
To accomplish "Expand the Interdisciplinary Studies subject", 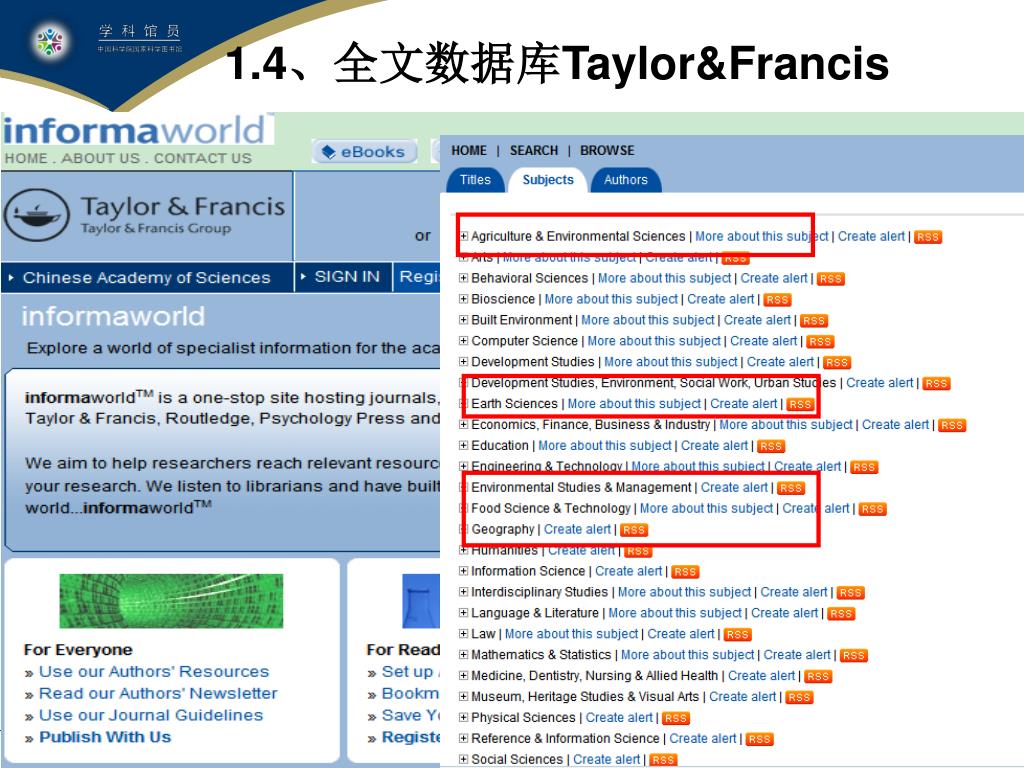I will (464, 591).
